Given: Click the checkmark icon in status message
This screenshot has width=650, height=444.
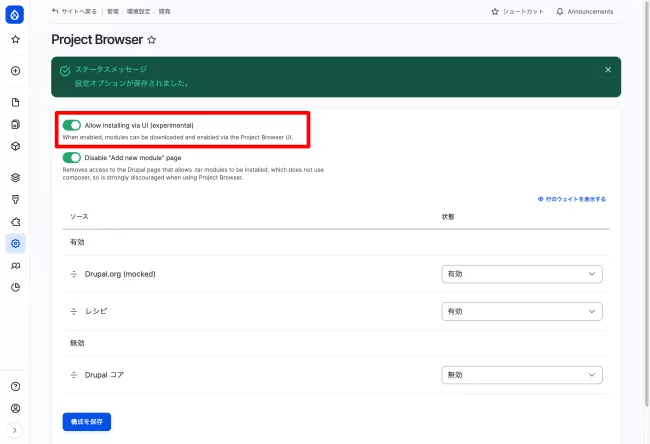Looking at the screenshot, I should [65, 71].
